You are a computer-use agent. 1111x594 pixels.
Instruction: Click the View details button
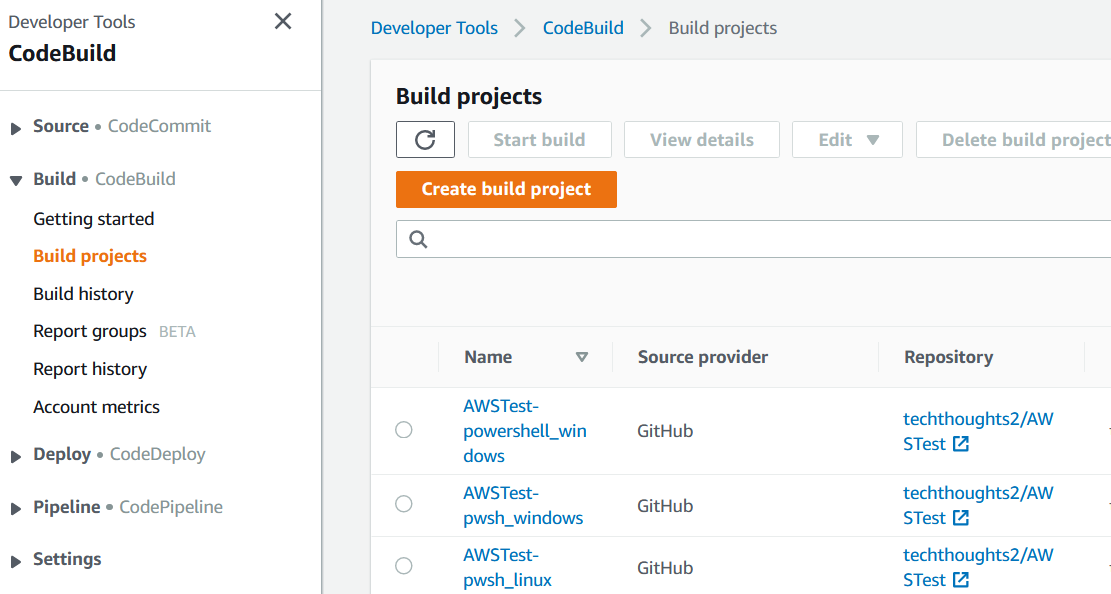[702, 140]
